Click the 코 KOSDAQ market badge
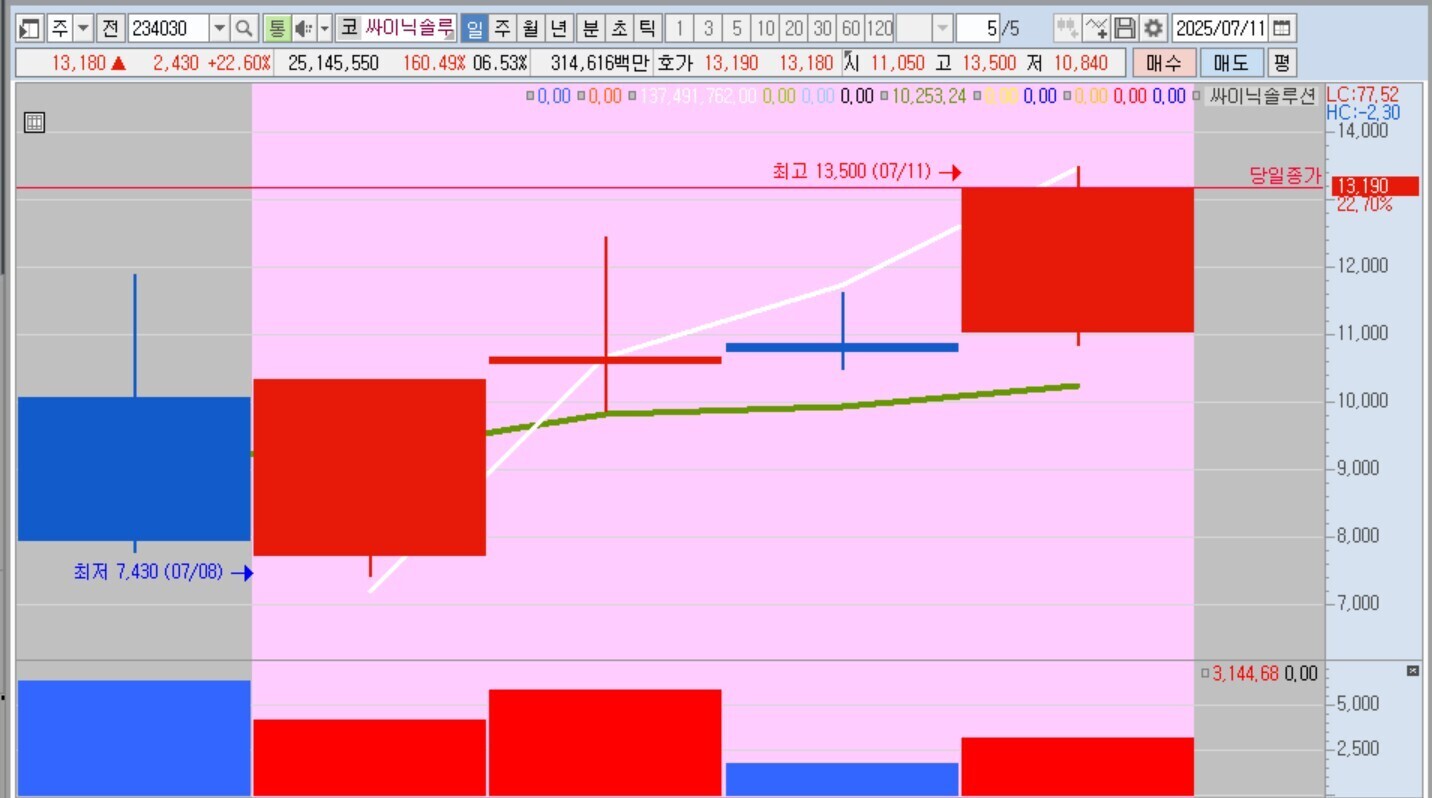This screenshot has width=1432, height=798. tap(348, 28)
